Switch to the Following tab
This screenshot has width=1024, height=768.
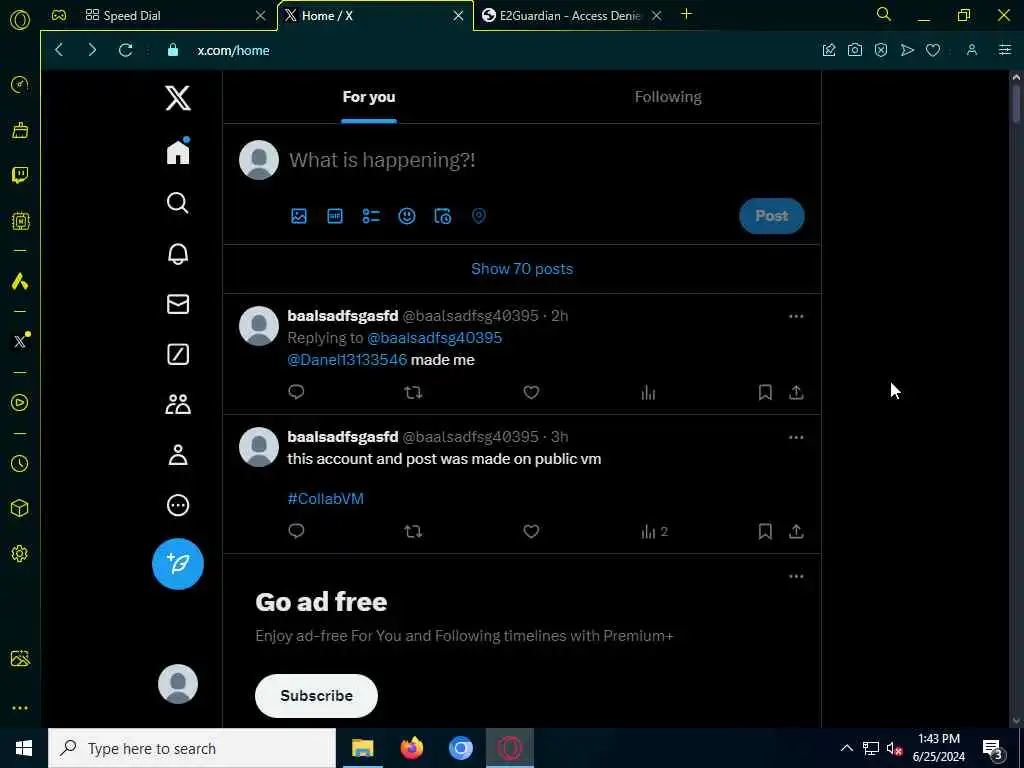pos(667,97)
